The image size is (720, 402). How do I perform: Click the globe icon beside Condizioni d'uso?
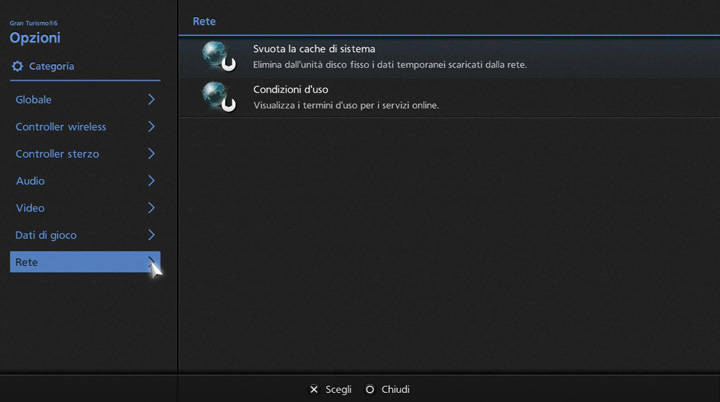pos(218,97)
